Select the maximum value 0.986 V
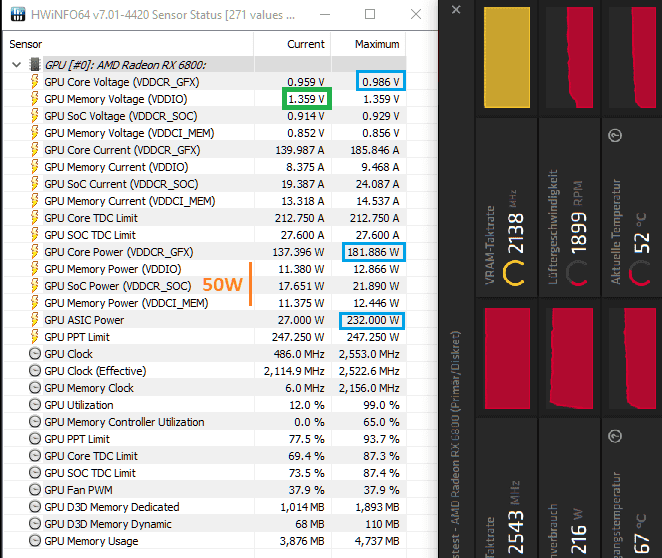The image size is (662, 558). pyautogui.click(x=381, y=81)
